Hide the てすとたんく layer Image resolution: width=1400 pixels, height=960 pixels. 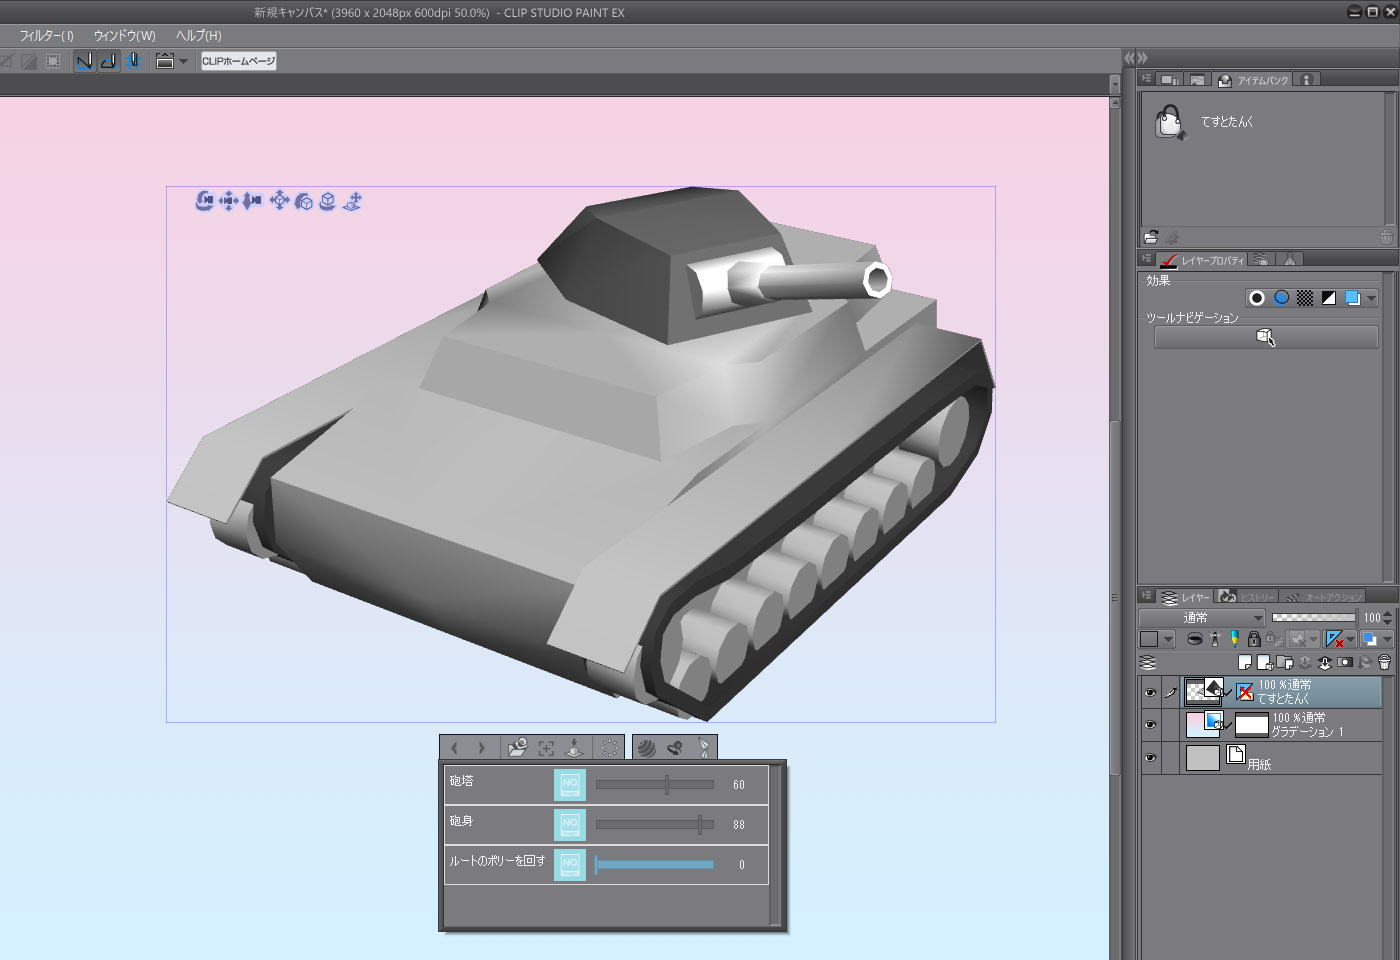[x=1150, y=692]
